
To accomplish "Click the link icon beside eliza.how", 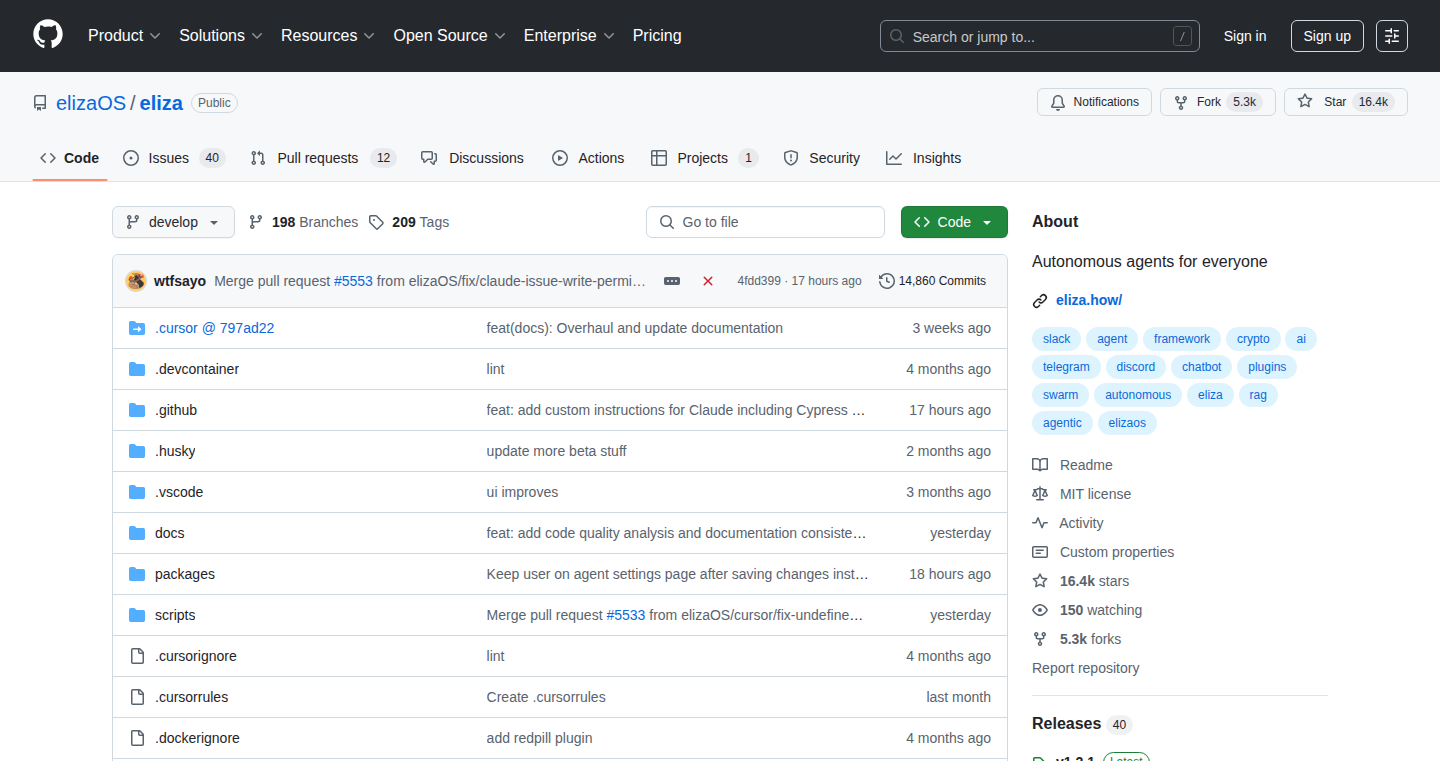I will tap(1040, 300).
